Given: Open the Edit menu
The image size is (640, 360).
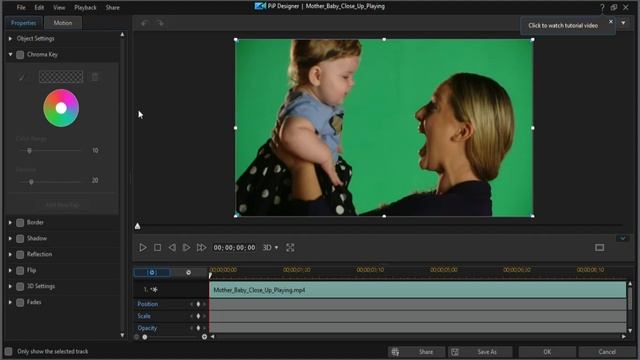Looking at the screenshot, I should [39, 7].
